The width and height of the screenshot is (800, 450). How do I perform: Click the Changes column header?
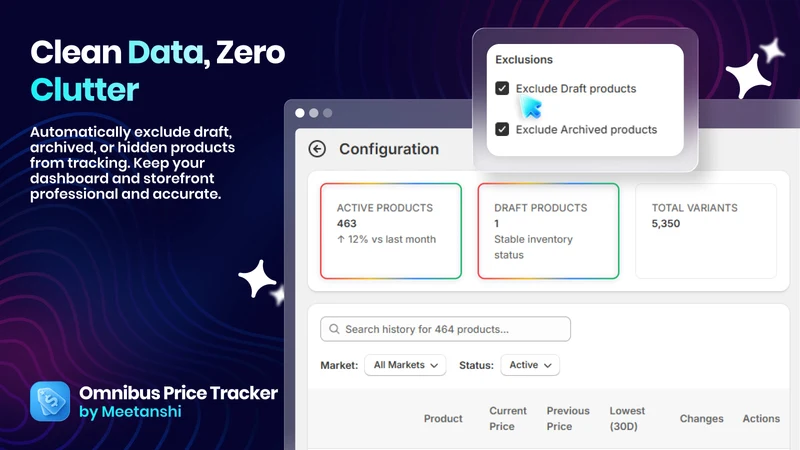point(702,418)
